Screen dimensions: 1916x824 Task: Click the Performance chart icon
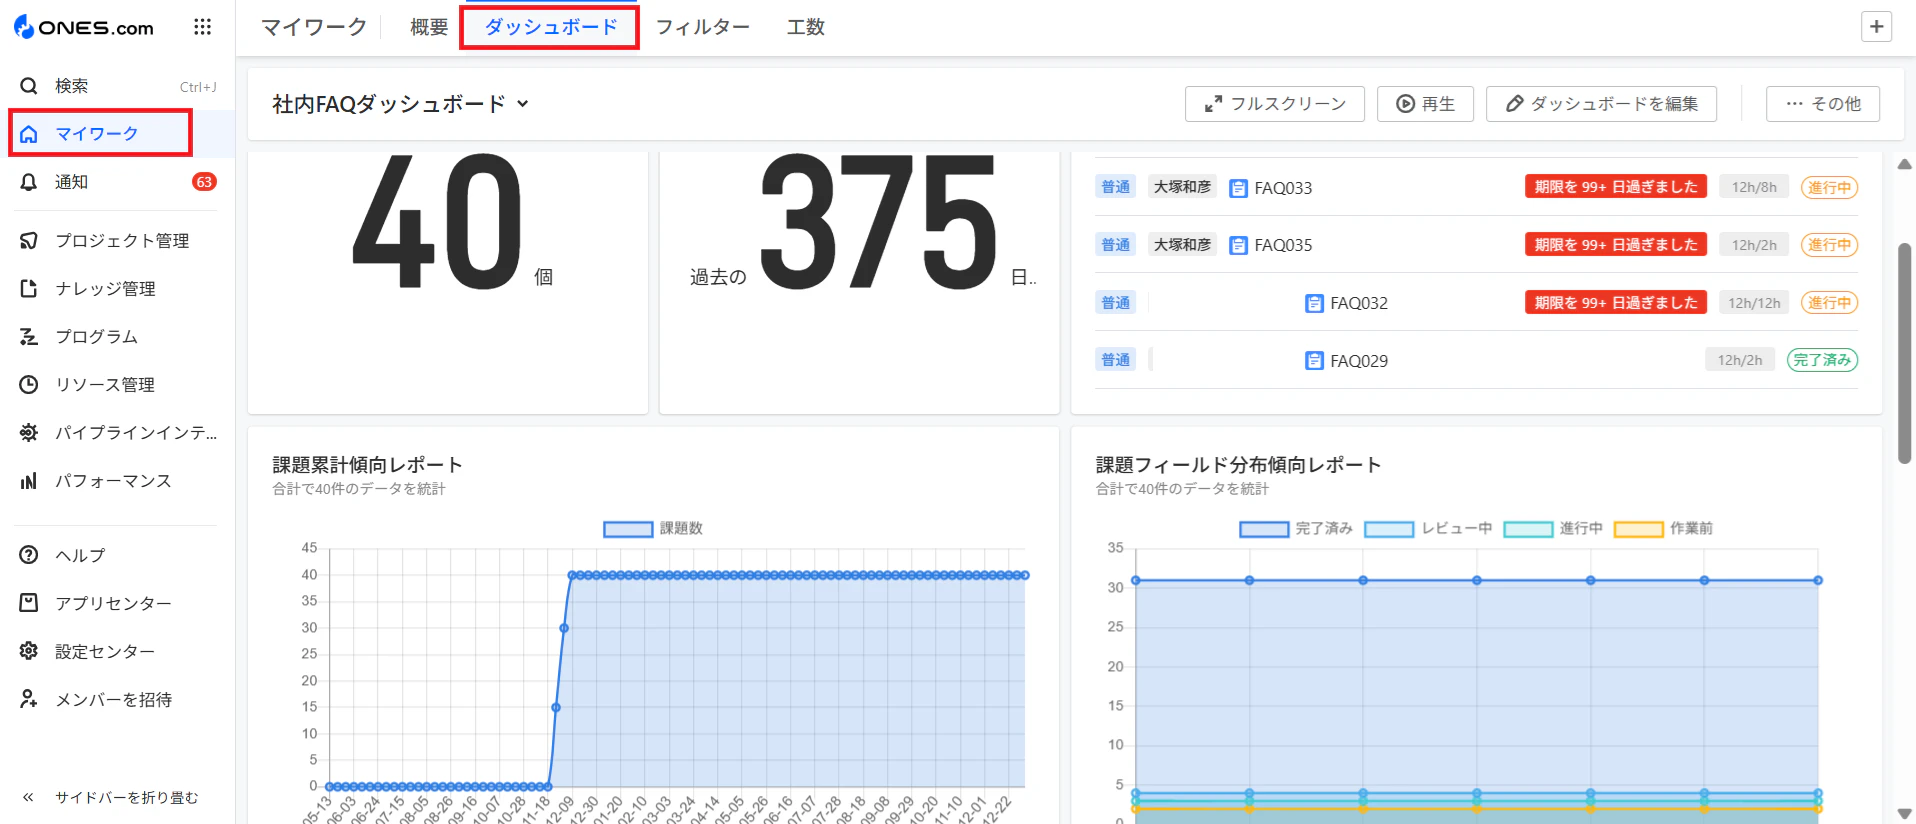(29, 481)
